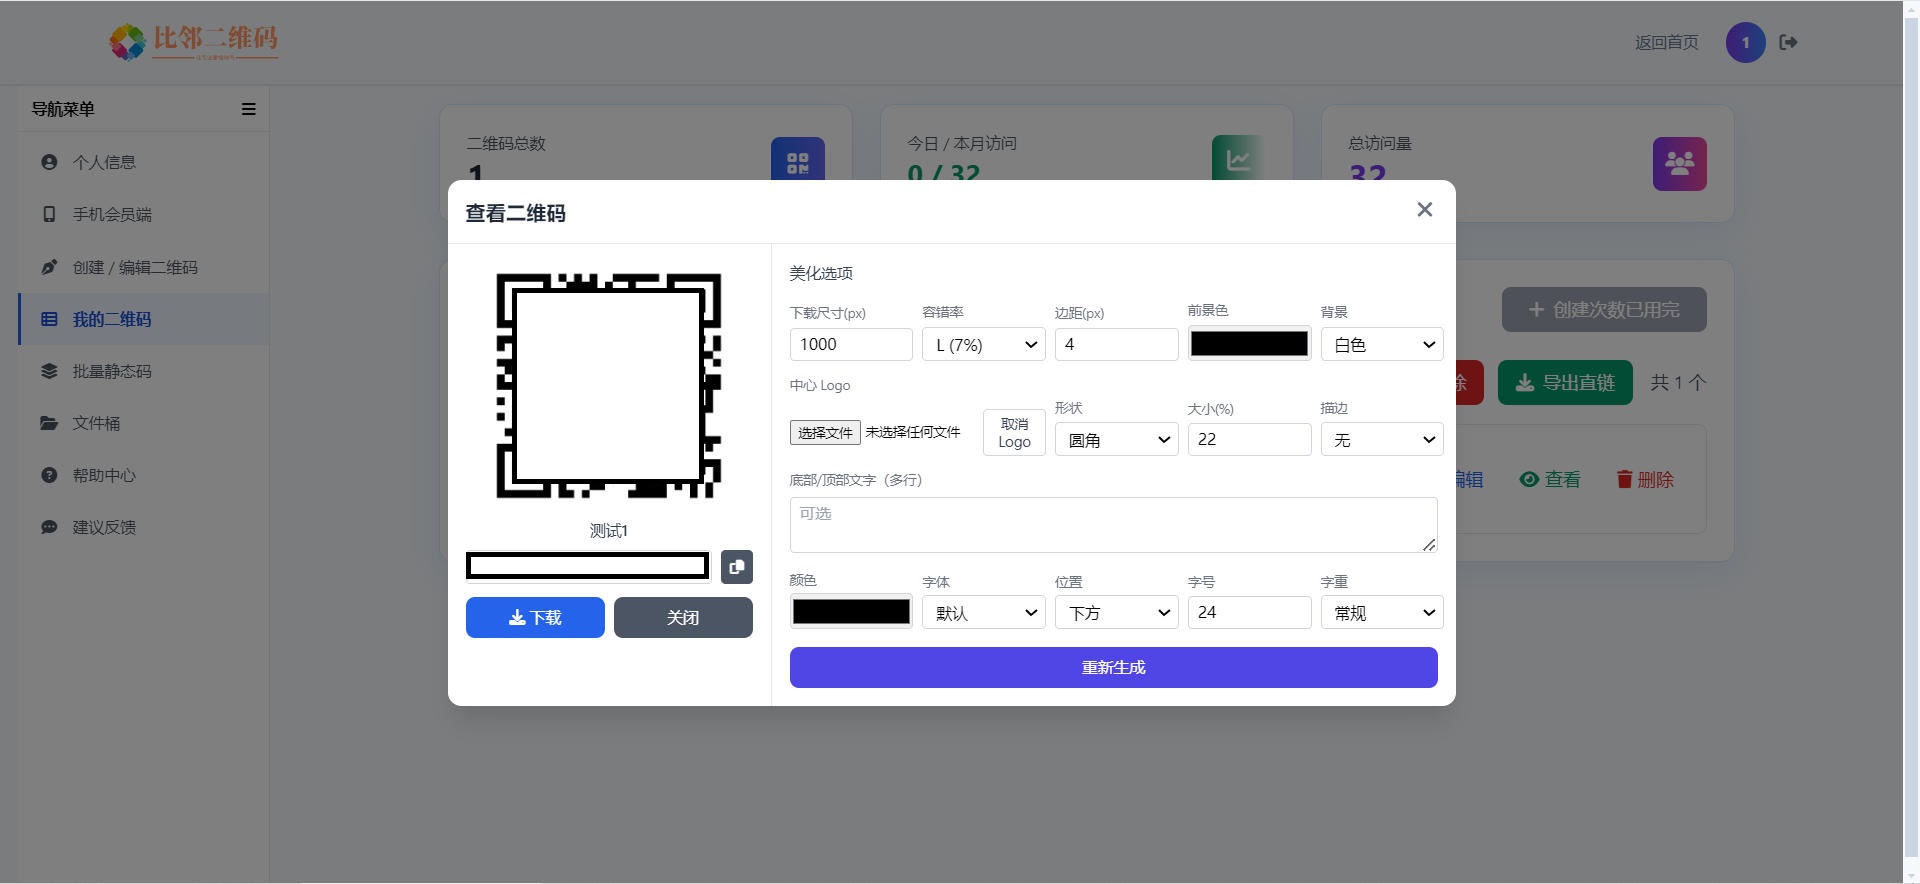The height and width of the screenshot is (884, 1920).
Task: Click the 重新生成 regenerate button
Action: tap(1114, 667)
